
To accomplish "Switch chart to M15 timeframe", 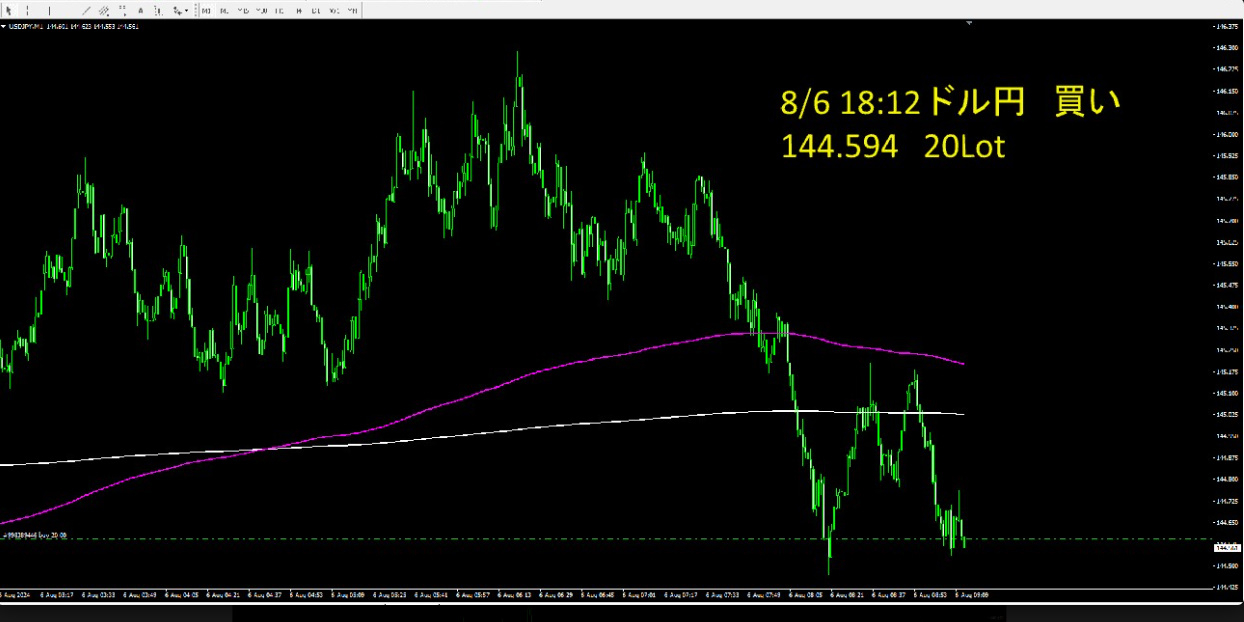I will [243, 11].
